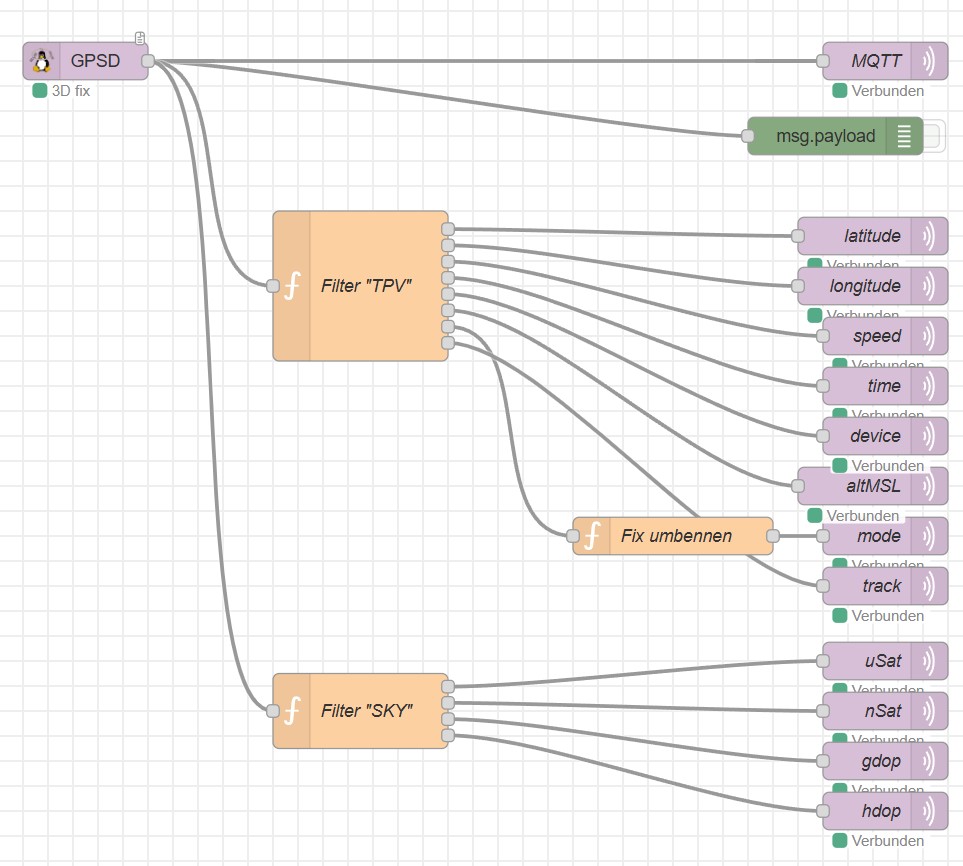Viewport: 963px width, 866px height.
Task: Select the track output node
Action: (x=876, y=586)
